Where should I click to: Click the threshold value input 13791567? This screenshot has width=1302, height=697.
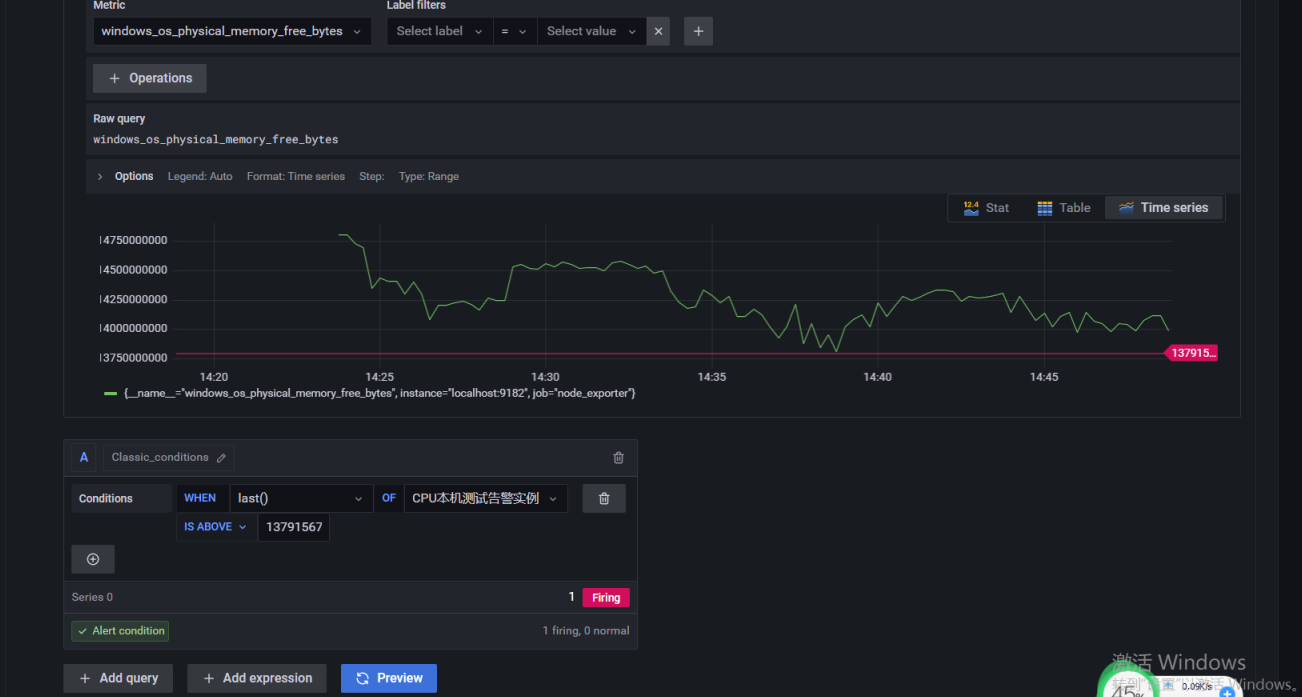[x=294, y=527]
